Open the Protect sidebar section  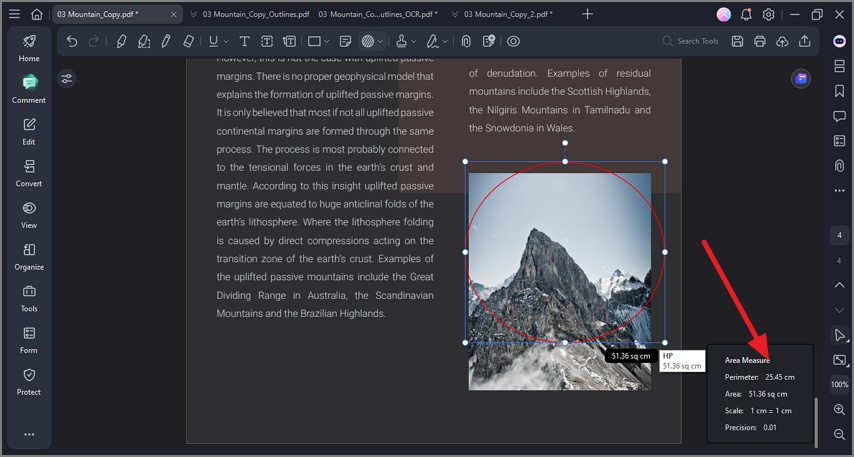(29, 381)
